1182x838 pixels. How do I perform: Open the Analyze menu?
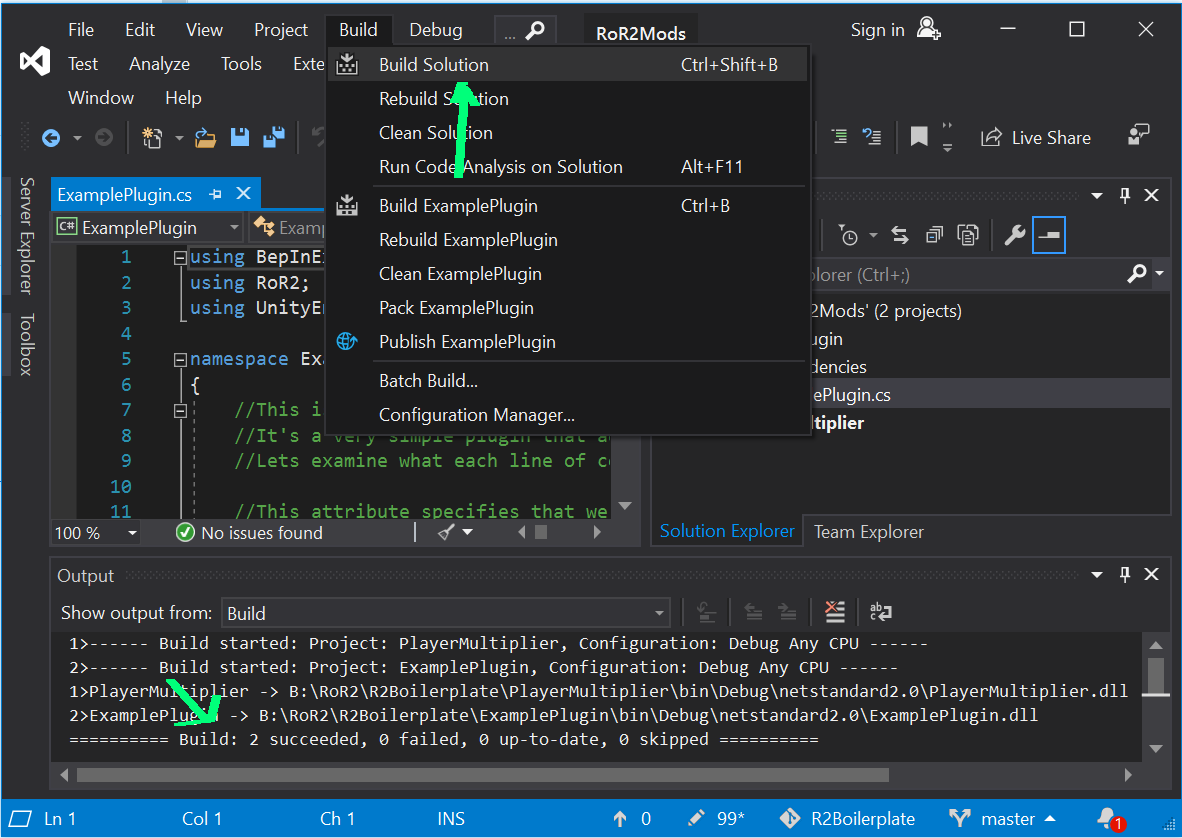[x=159, y=64]
